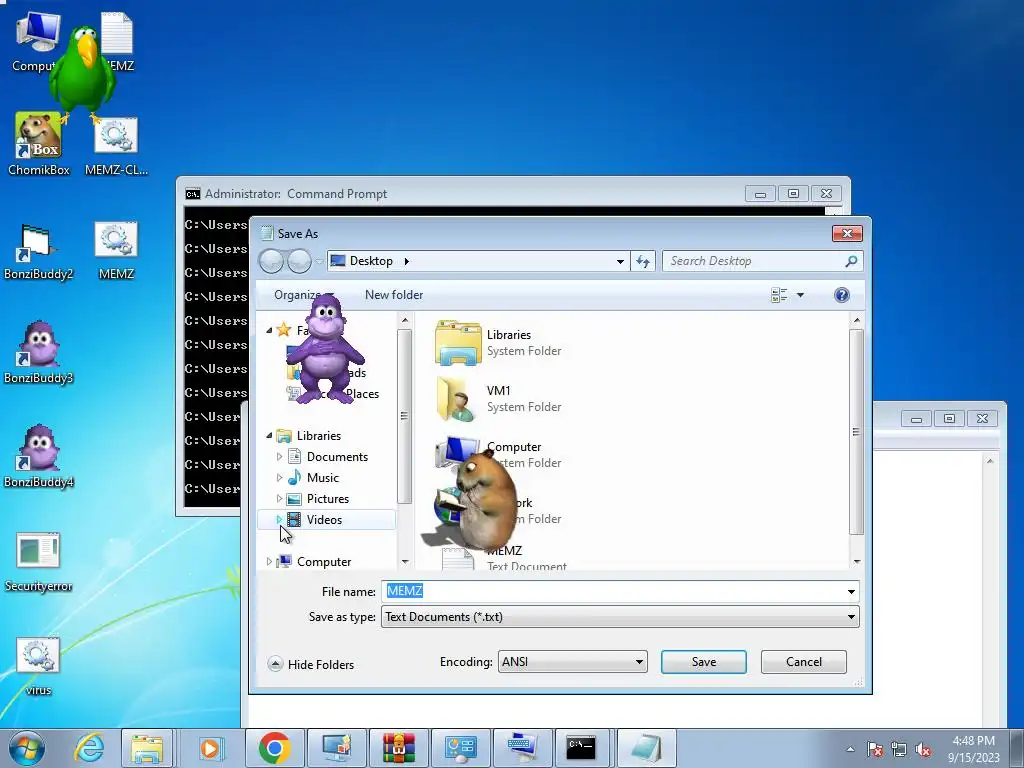Open the network tray icon
The width and height of the screenshot is (1024, 768).
tap(899, 749)
